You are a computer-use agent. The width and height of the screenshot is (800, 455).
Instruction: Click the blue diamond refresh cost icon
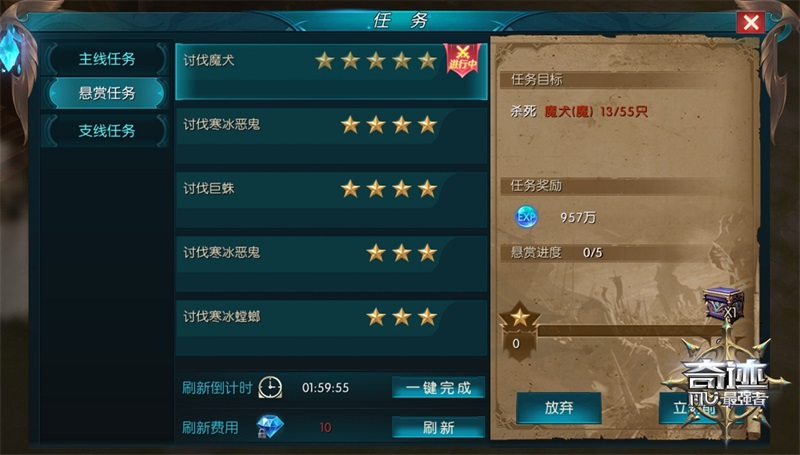point(270,426)
